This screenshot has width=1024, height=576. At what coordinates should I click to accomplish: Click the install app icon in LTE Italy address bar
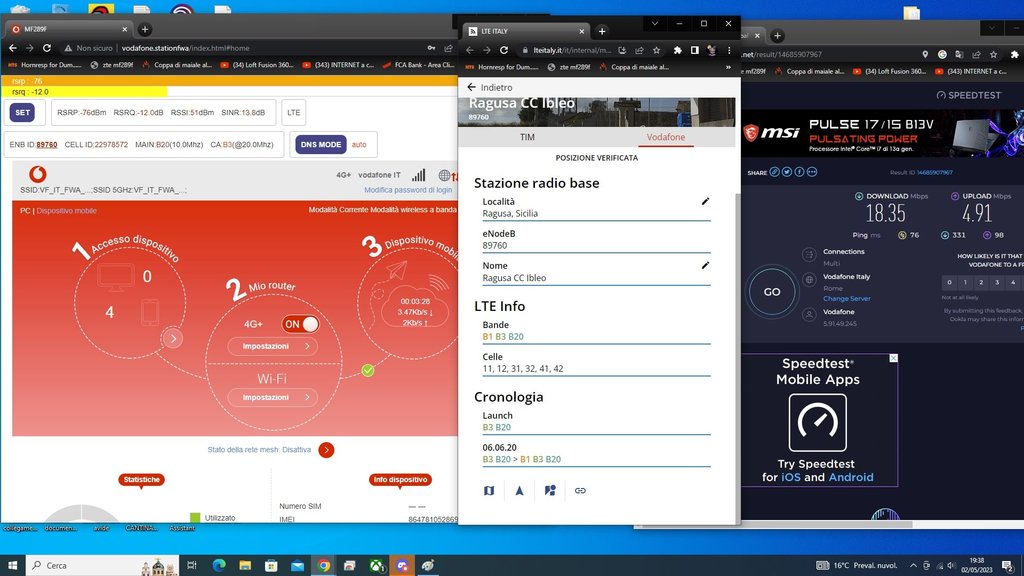[x=622, y=50]
